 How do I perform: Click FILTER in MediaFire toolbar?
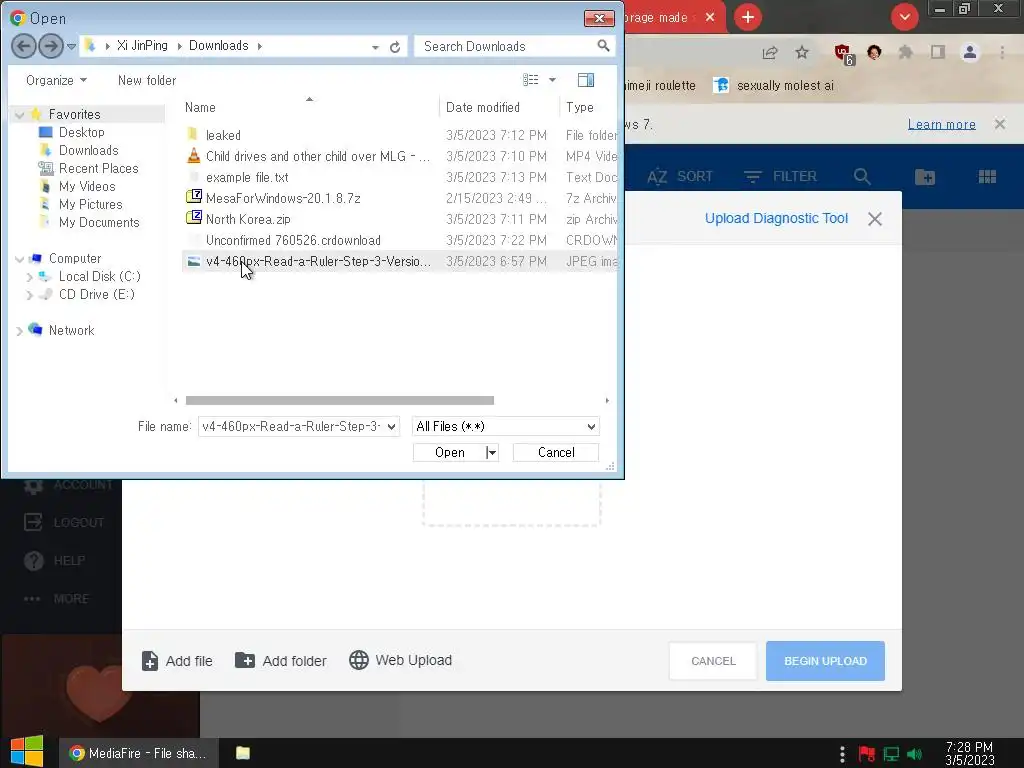780,176
